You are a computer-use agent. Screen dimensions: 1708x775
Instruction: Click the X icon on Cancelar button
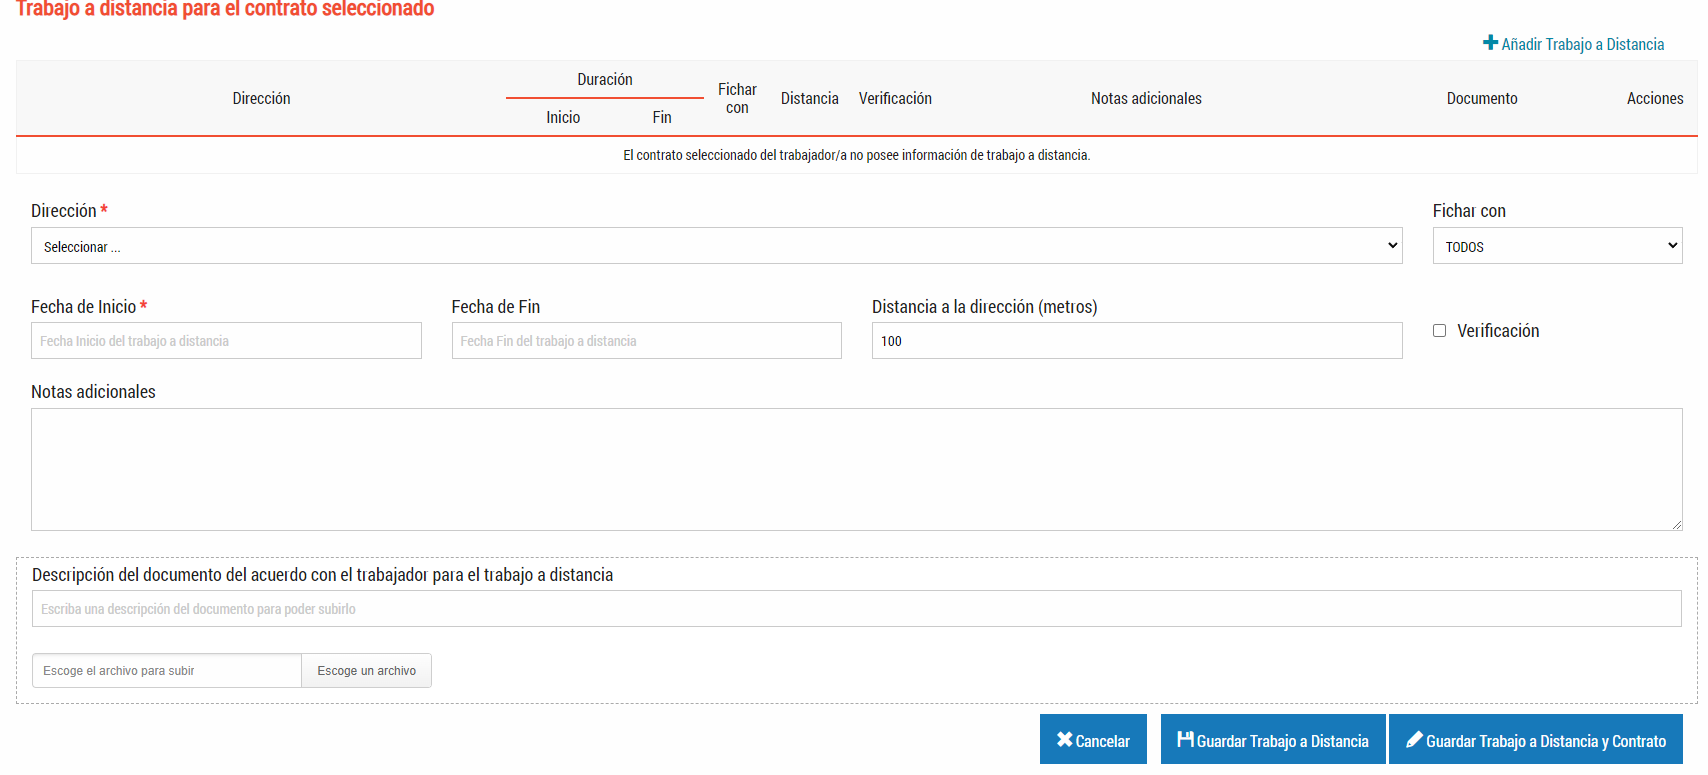(x=1064, y=740)
